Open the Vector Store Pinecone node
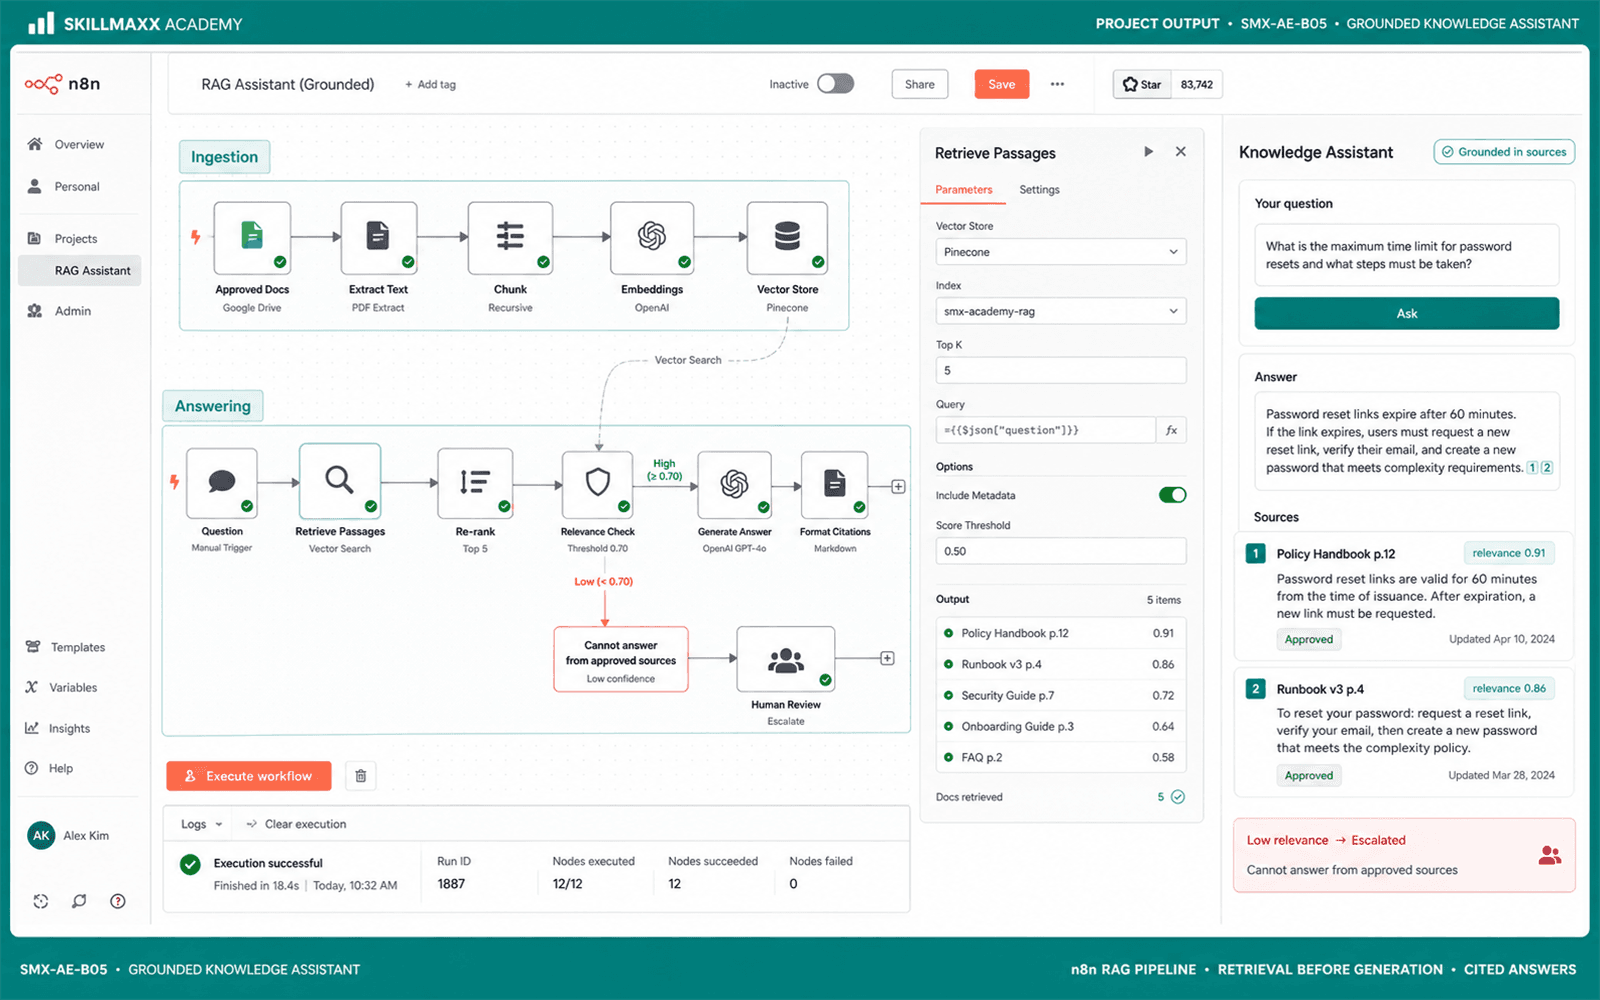Viewport: 1600px width, 1000px height. point(787,238)
